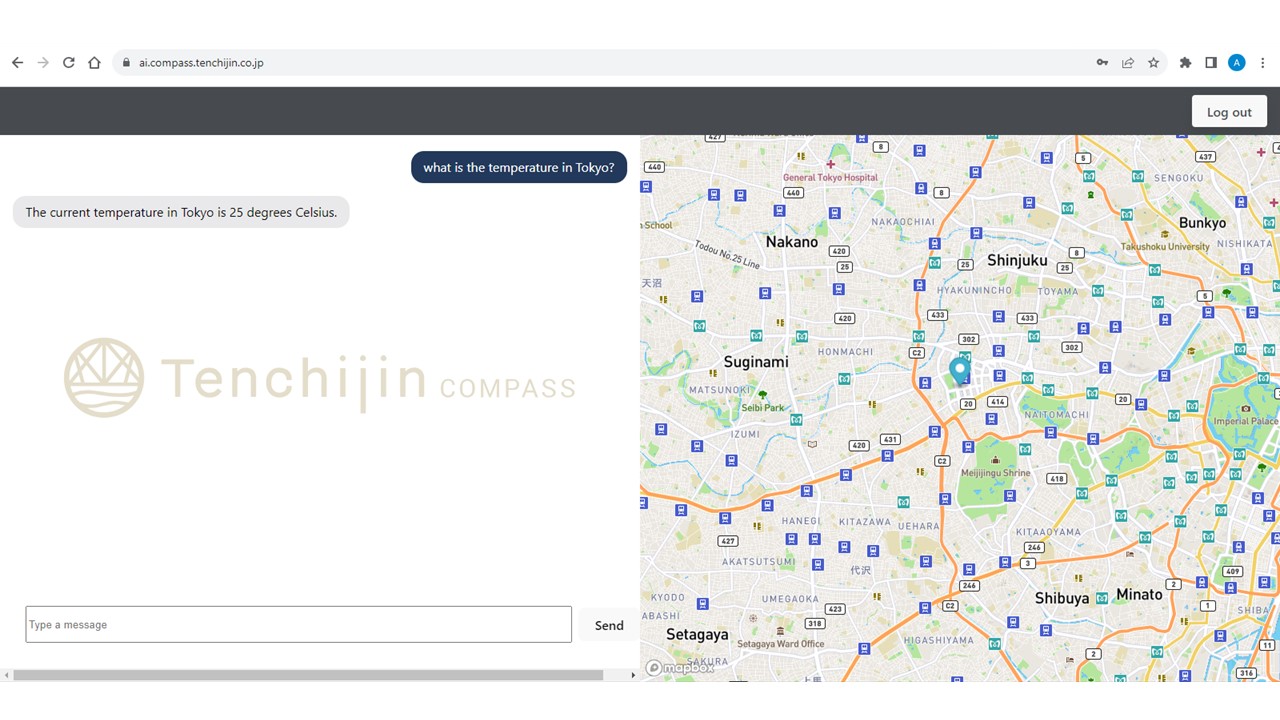Viewport: 1280px width, 720px height.
Task: Click the Setagaya Ward Office map label
Action: (x=781, y=644)
